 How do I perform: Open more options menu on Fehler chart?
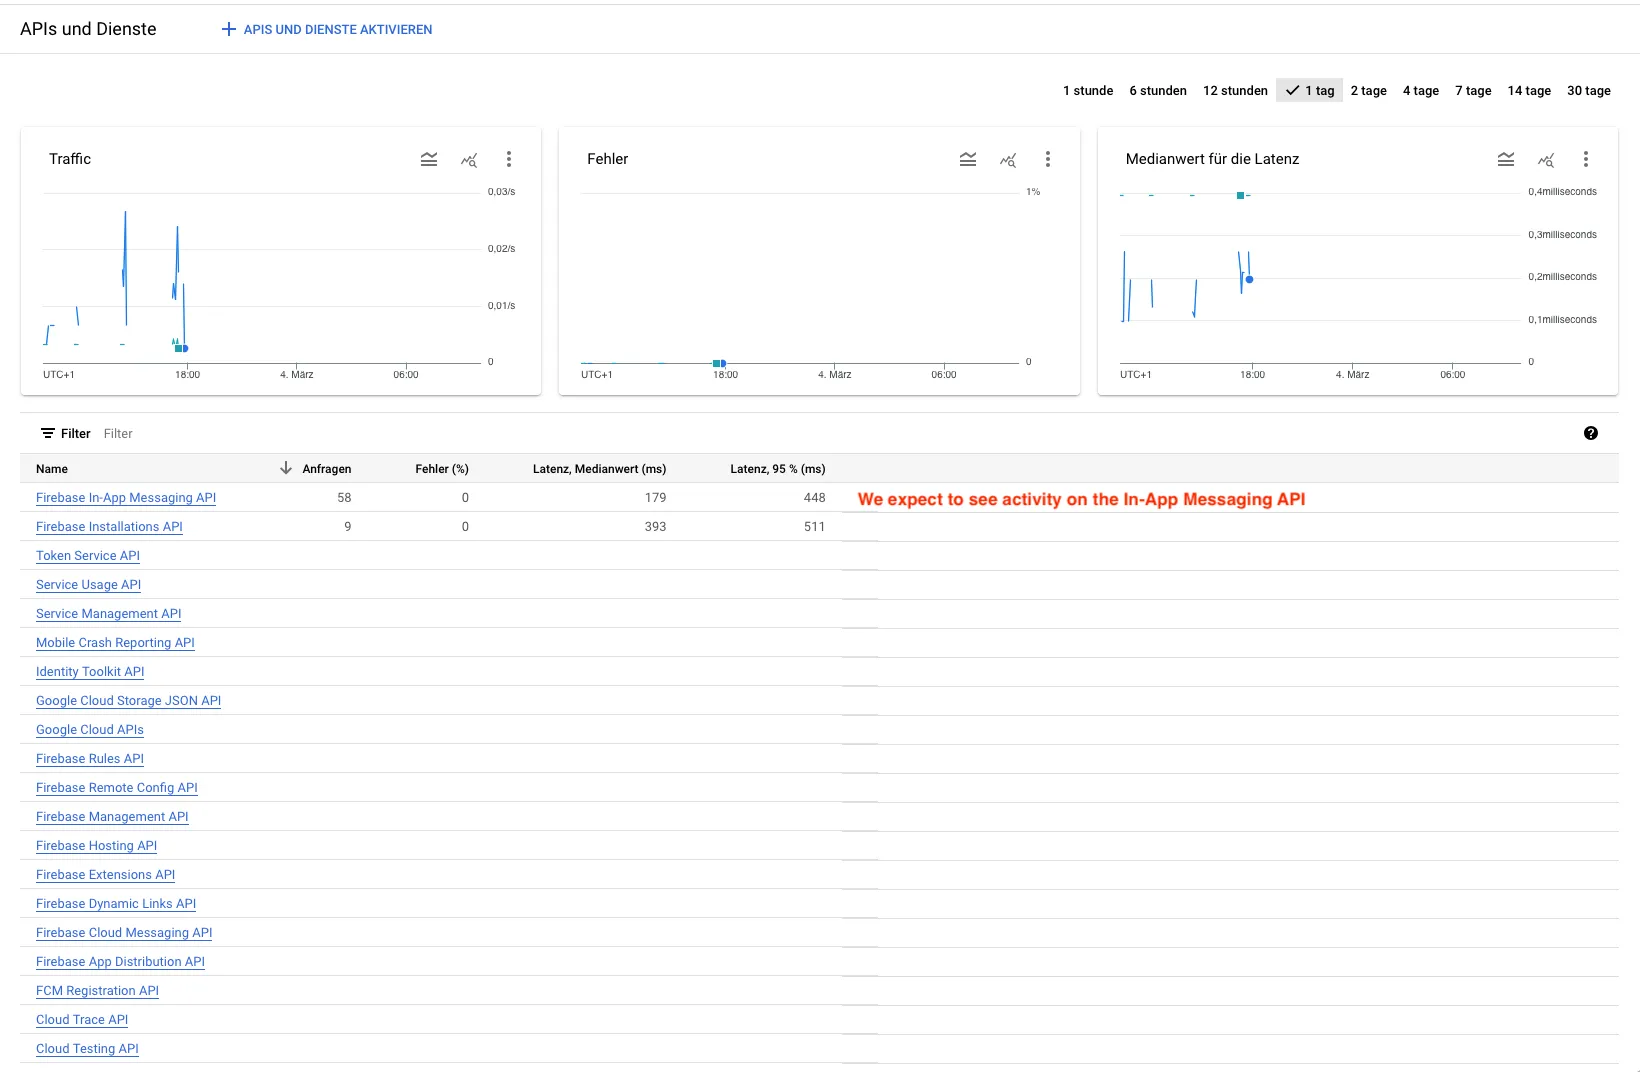[x=1048, y=159]
